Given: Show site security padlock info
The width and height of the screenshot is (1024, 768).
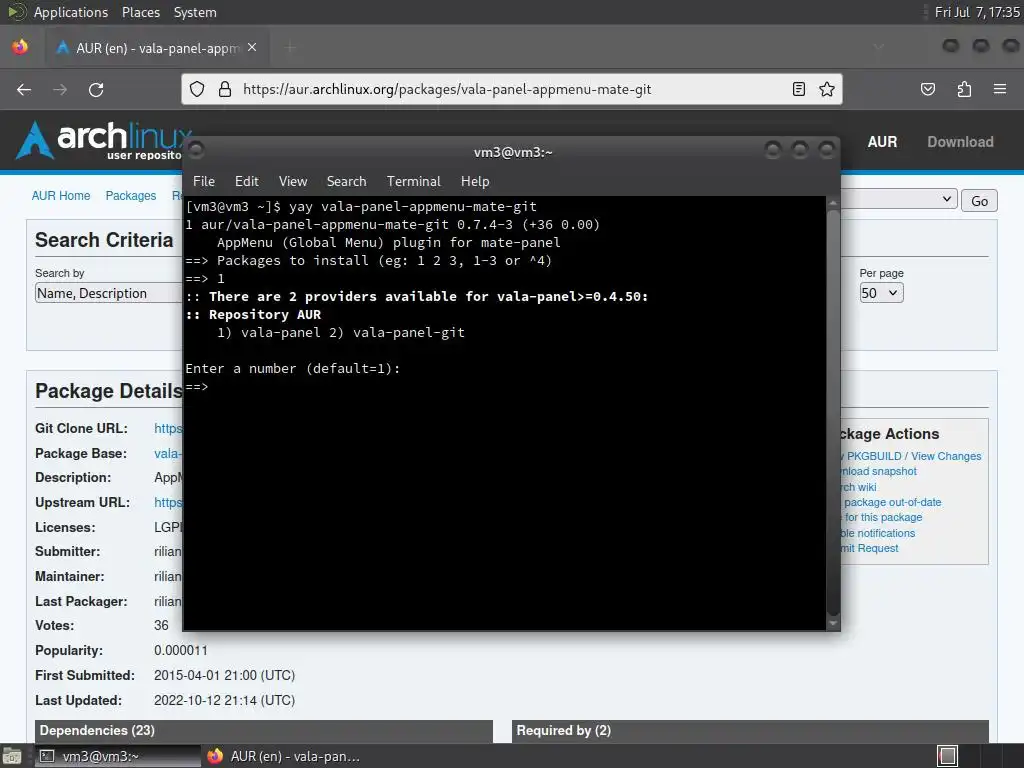Looking at the screenshot, I should [225, 89].
